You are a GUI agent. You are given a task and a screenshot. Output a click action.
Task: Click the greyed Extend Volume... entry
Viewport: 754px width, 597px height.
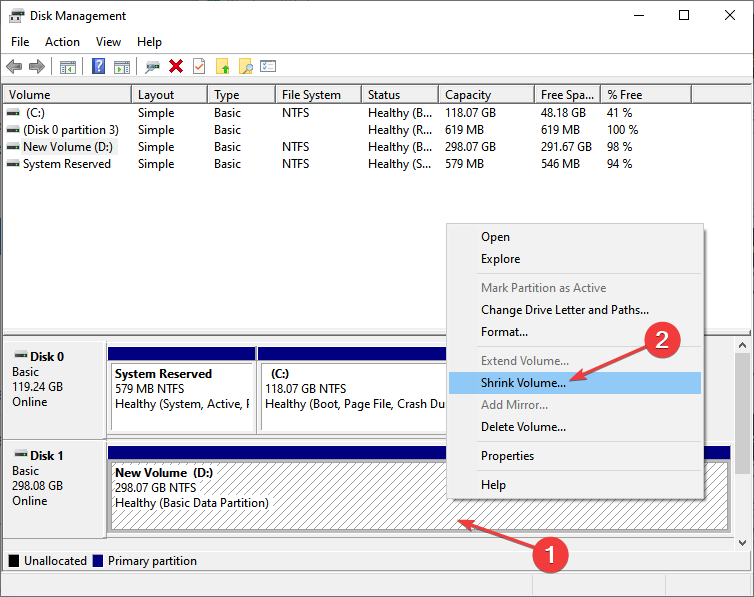click(x=575, y=361)
